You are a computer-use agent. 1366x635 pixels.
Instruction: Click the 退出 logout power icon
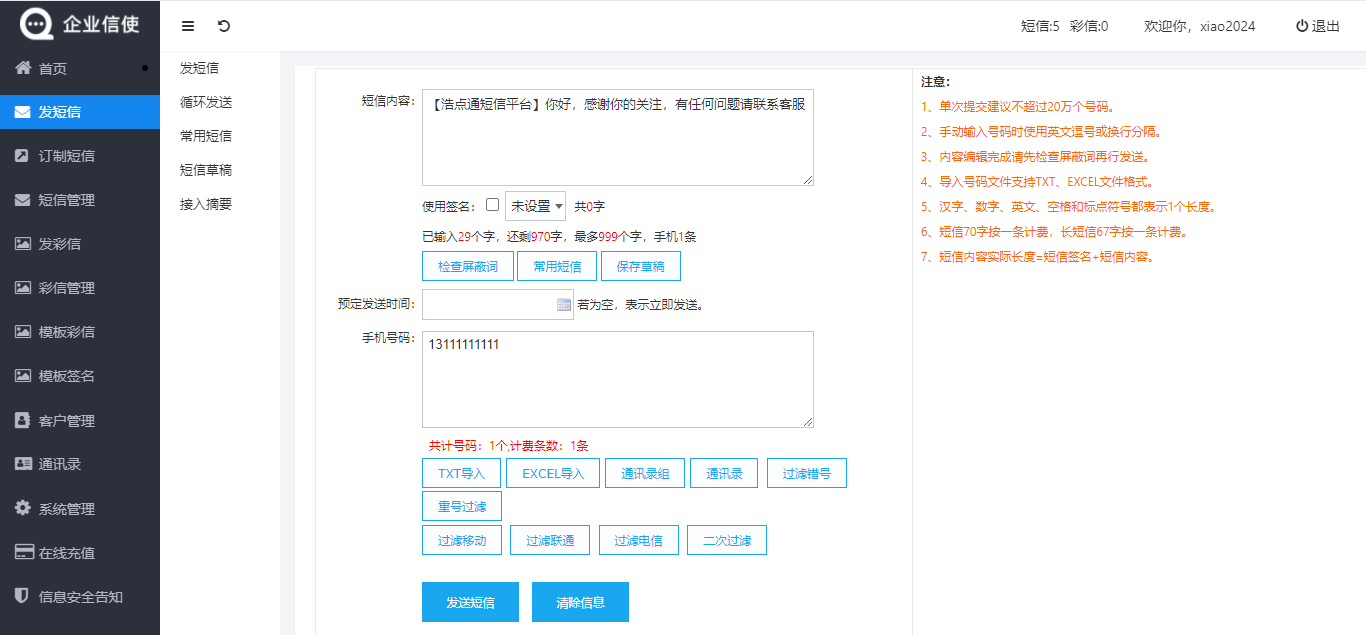1302,26
